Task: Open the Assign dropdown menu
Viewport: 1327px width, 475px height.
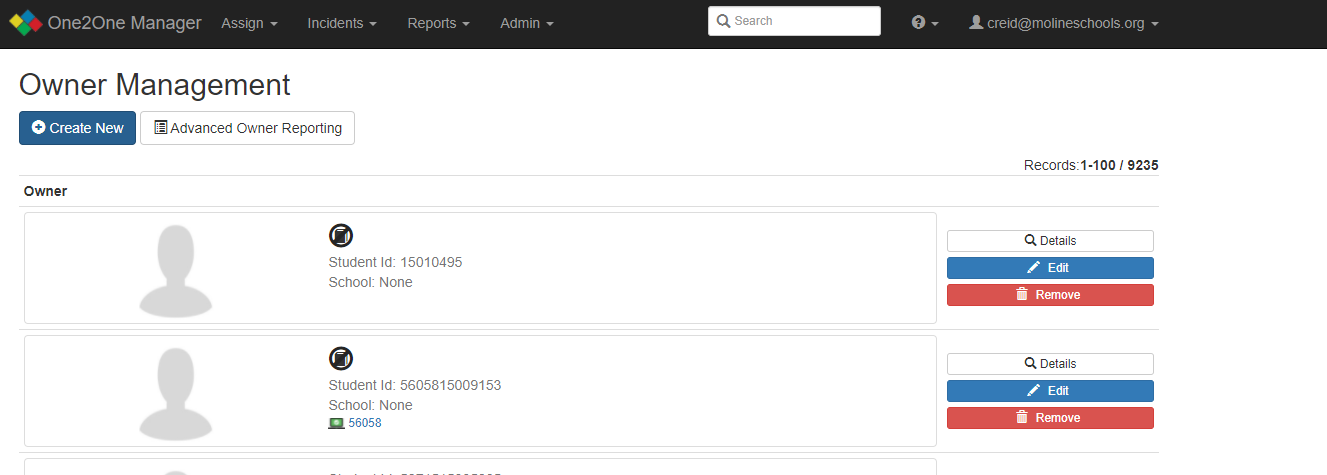Action: (249, 23)
